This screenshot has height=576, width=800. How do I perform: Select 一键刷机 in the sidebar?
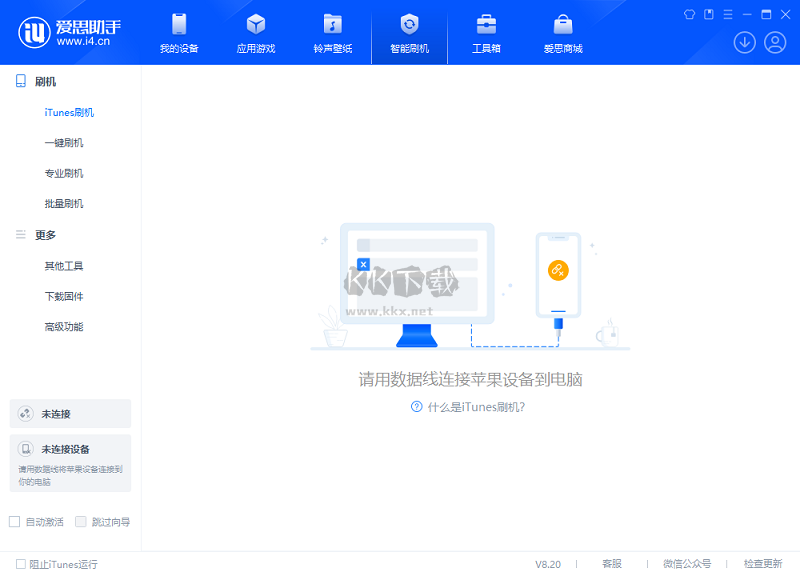64,143
